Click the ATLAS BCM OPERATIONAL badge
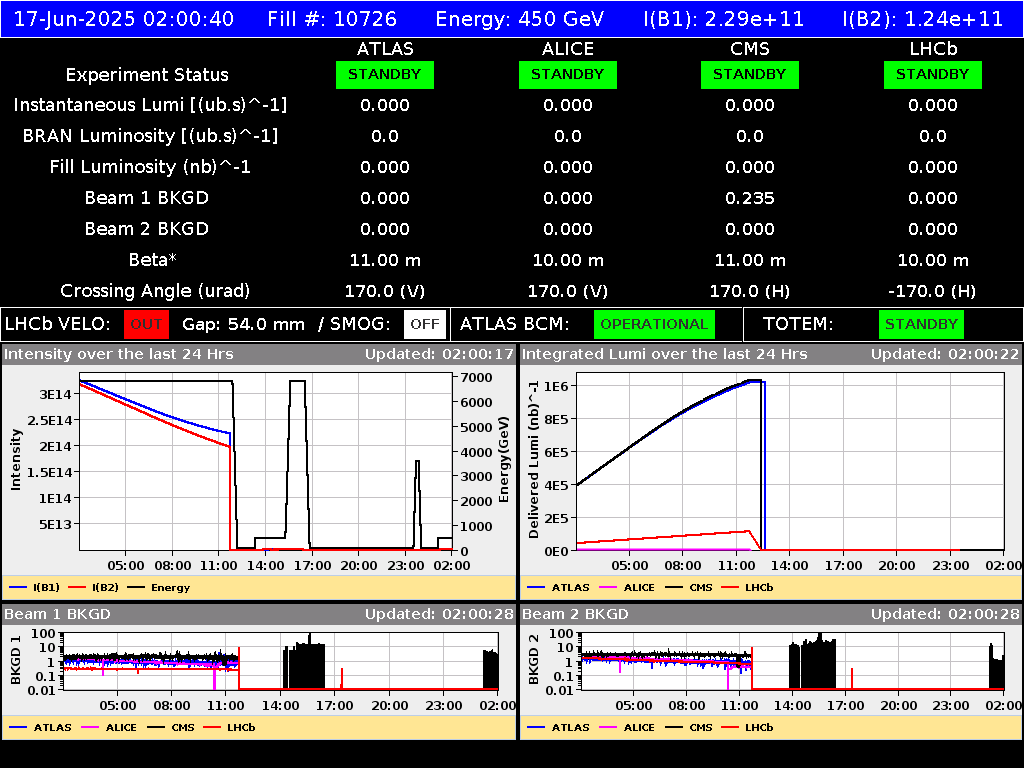Image resolution: width=1024 pixels, height=768 pixels. tap(654, 325)
